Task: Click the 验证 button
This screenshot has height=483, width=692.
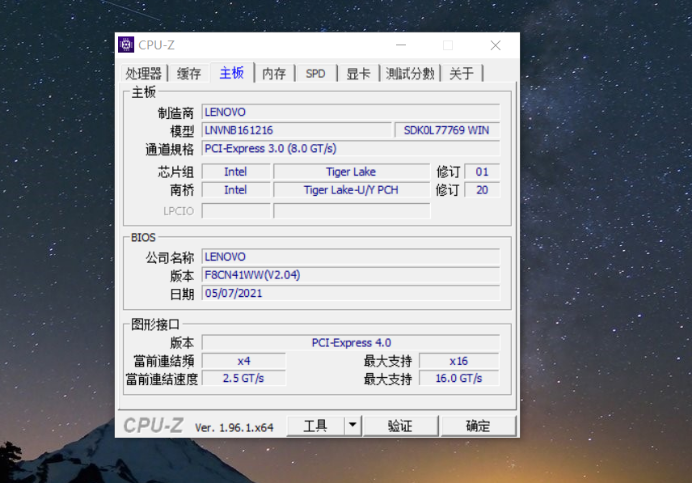Action: pos(400,426)
